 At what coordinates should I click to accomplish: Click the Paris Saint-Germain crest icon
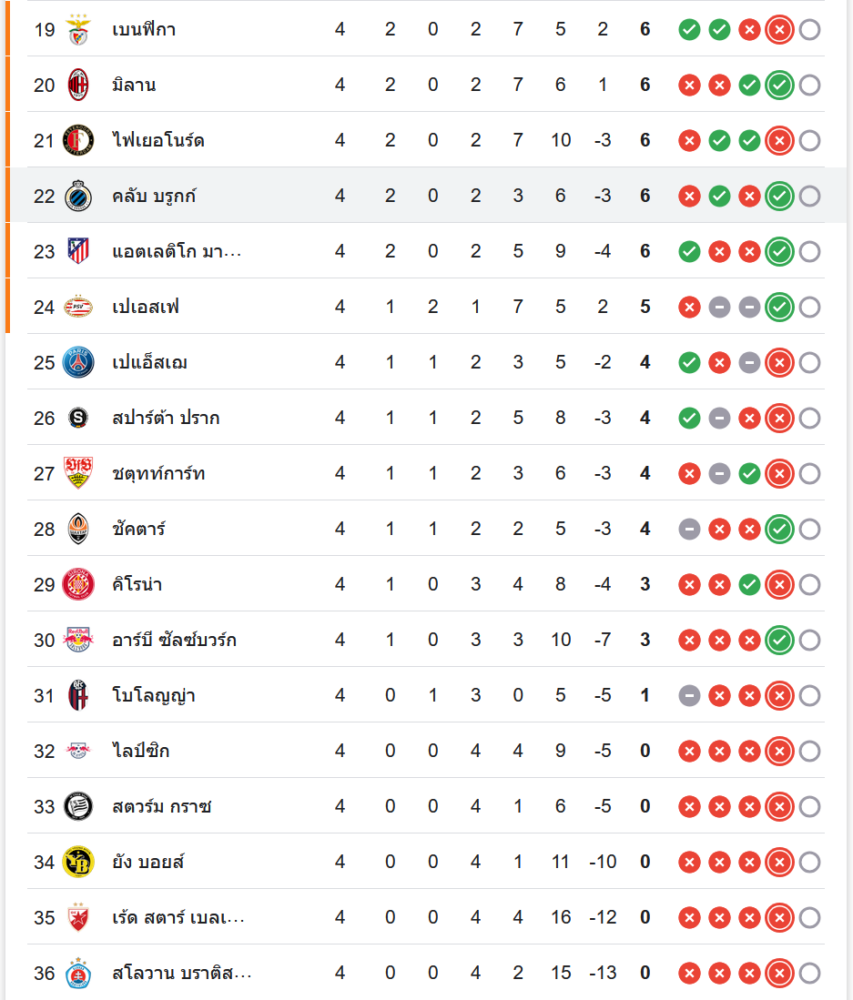pos(78,362)
